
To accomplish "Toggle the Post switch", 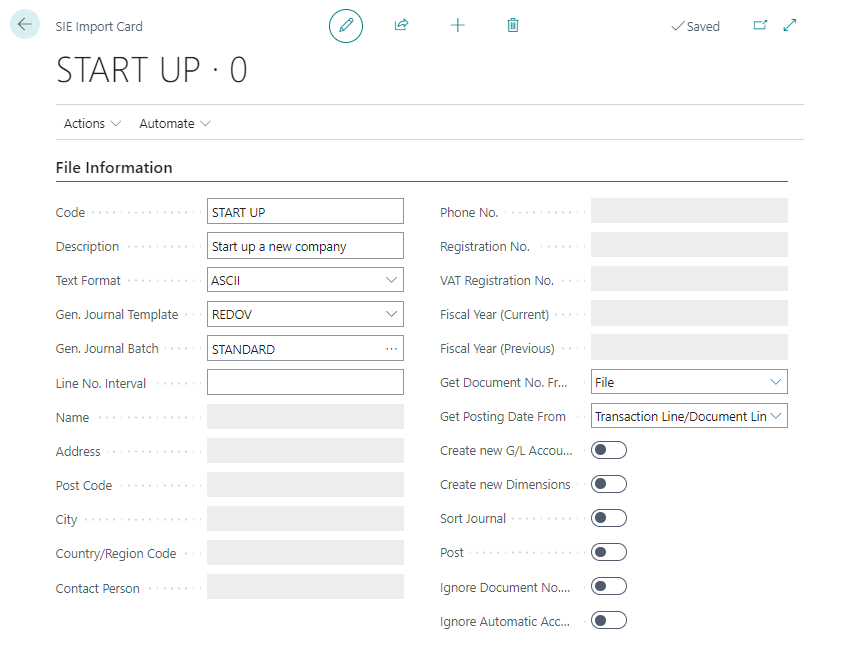I will [x=608, y=552].
